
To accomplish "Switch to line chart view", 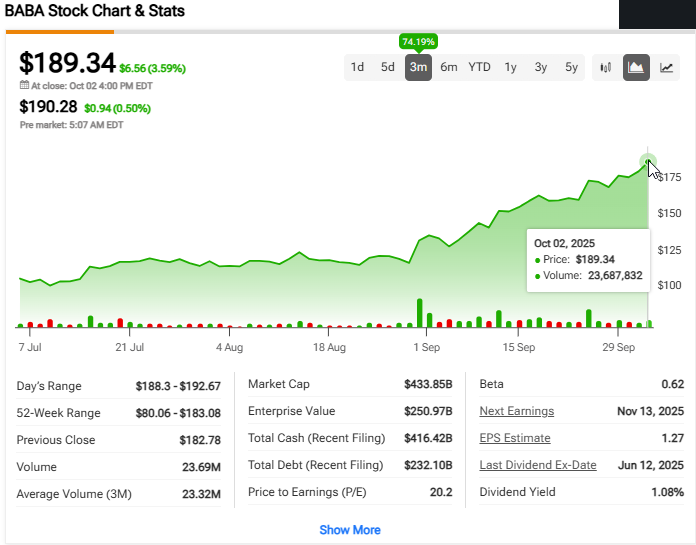I will tap(666, 68).
